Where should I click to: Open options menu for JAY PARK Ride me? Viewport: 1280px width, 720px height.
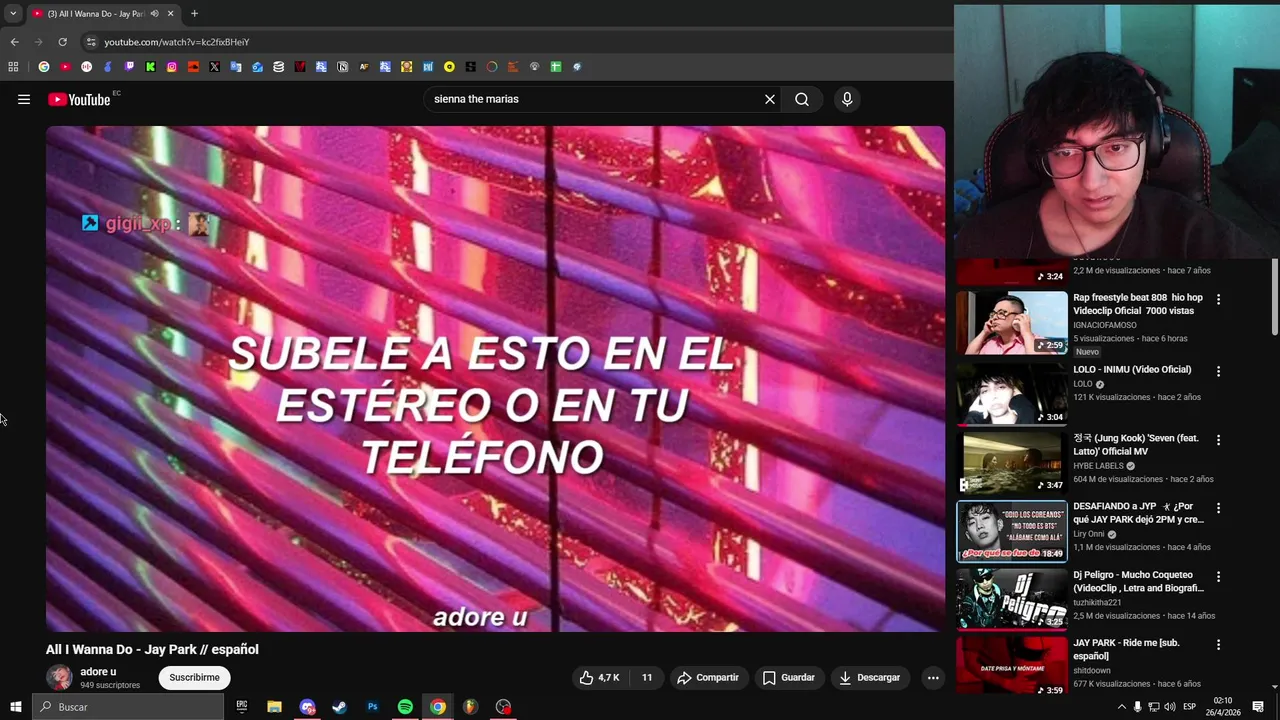[1218, 645]
